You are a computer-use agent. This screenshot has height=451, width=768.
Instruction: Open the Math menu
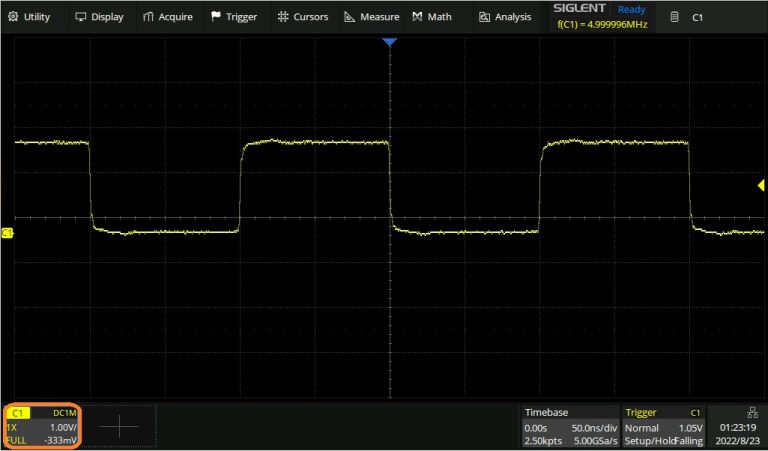click(x=432, y=17)
